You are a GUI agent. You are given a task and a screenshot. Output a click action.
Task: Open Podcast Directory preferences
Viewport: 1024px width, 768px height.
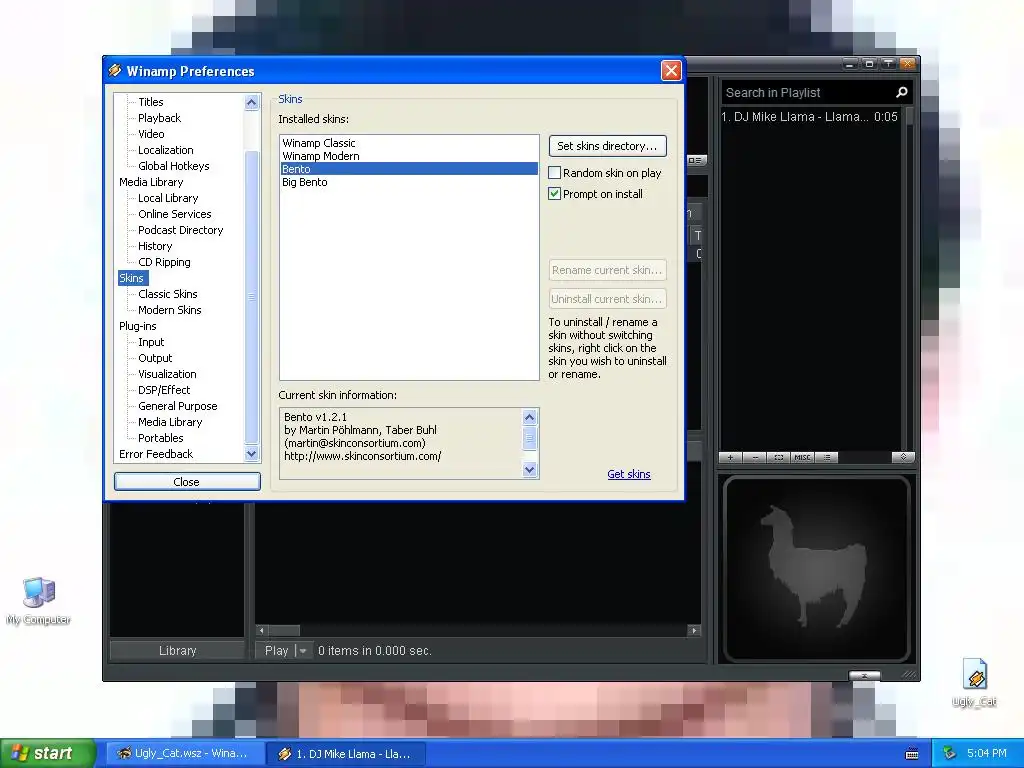[180, 230]
